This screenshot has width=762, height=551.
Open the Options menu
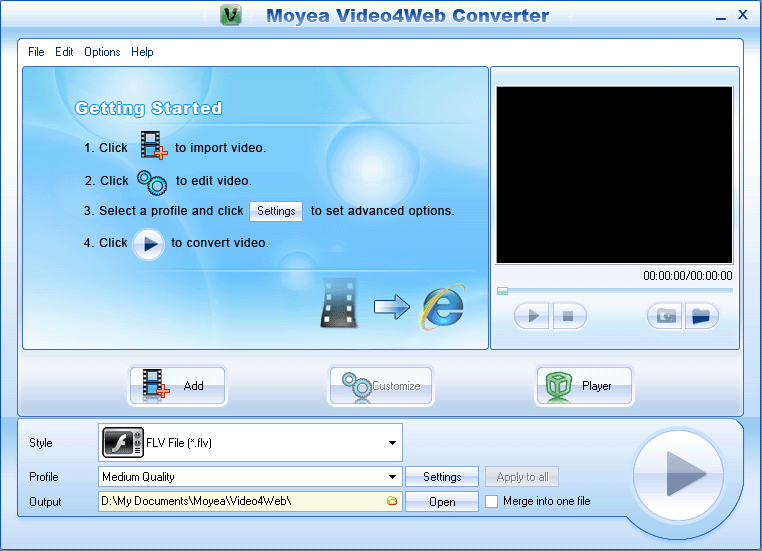[x=102, y=52]
